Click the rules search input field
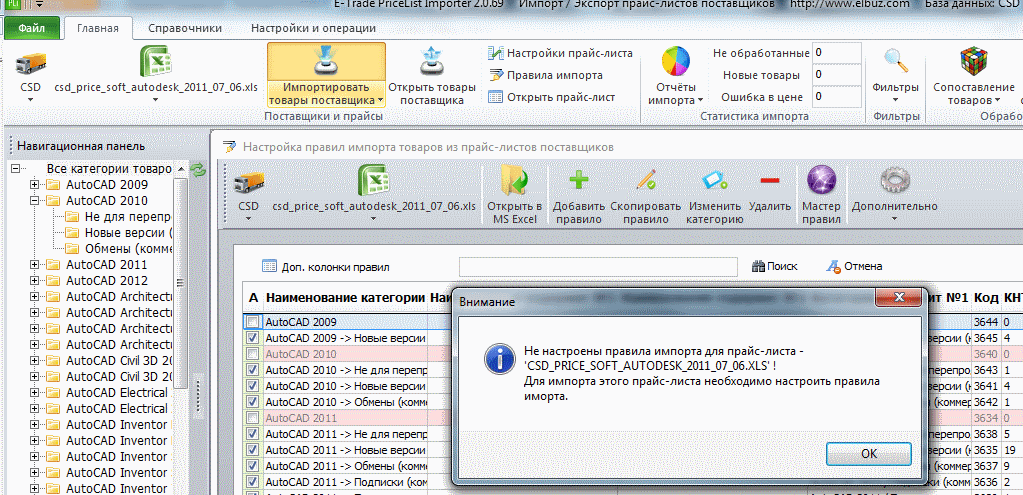The image size is (1023, 495). (598, 267)
